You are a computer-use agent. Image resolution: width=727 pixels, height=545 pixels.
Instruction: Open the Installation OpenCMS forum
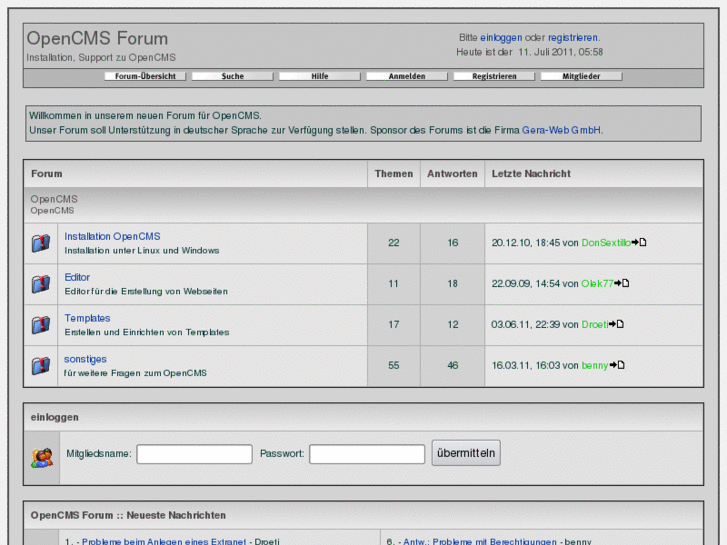point(112,237)
